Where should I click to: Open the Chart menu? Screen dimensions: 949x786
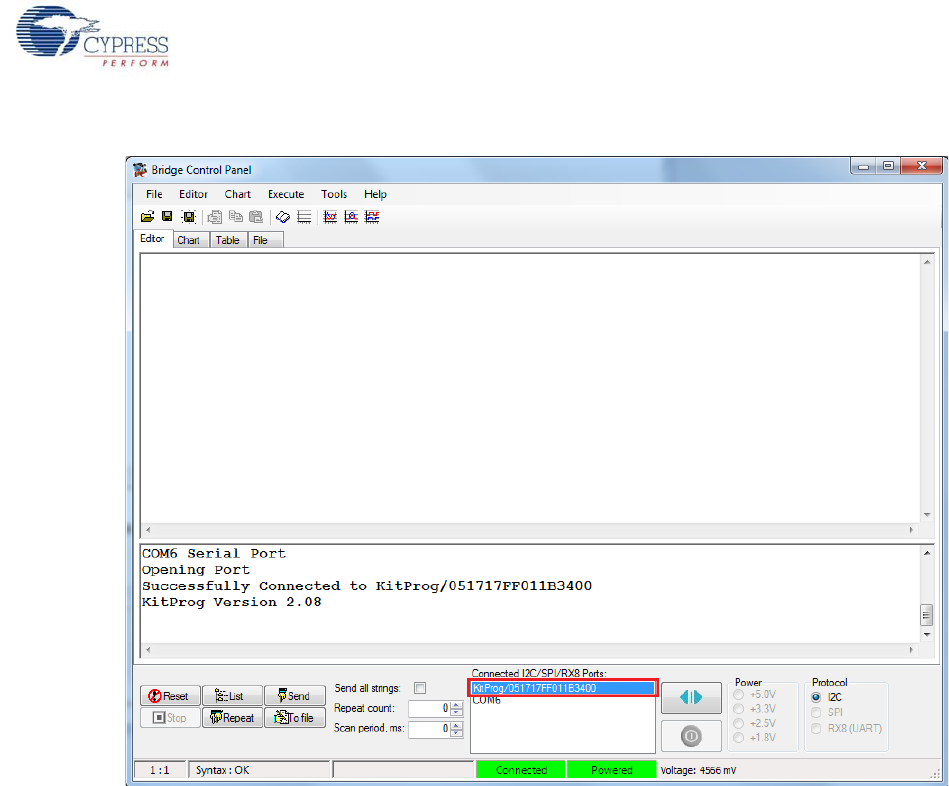(x=237, y=194)
